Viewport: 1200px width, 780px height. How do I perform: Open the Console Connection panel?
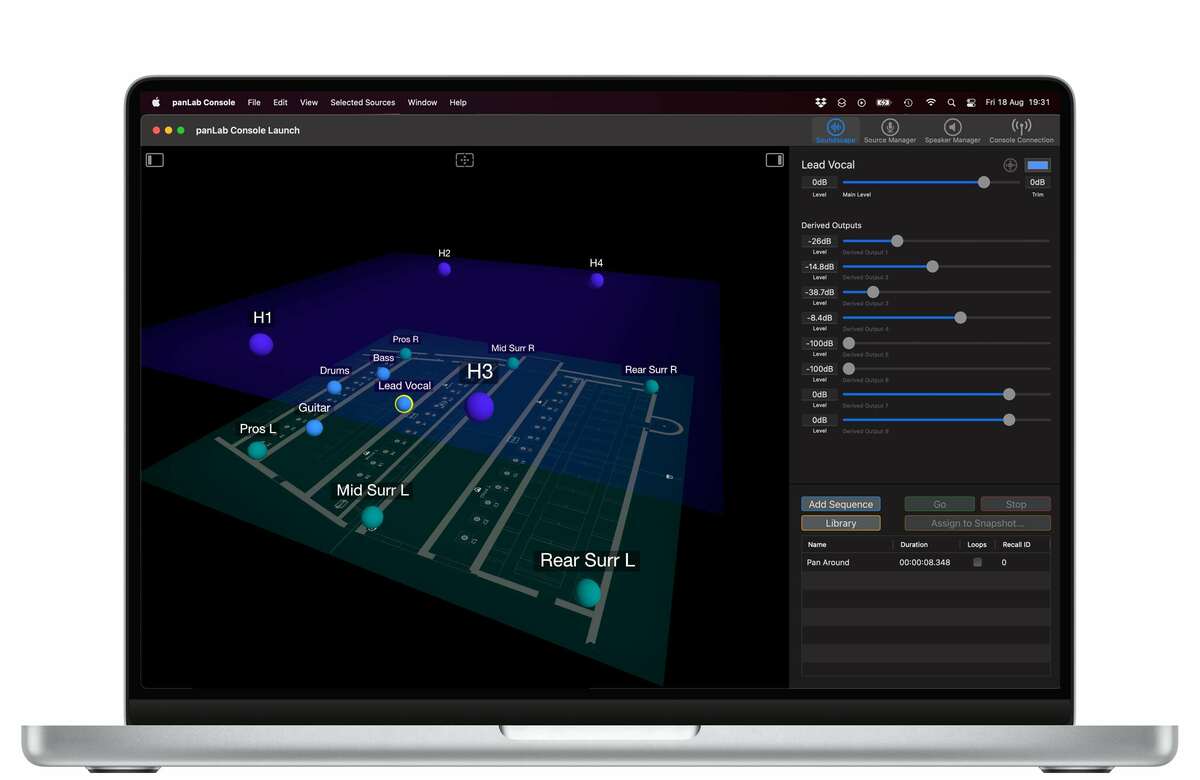(x=1021, y=131)
